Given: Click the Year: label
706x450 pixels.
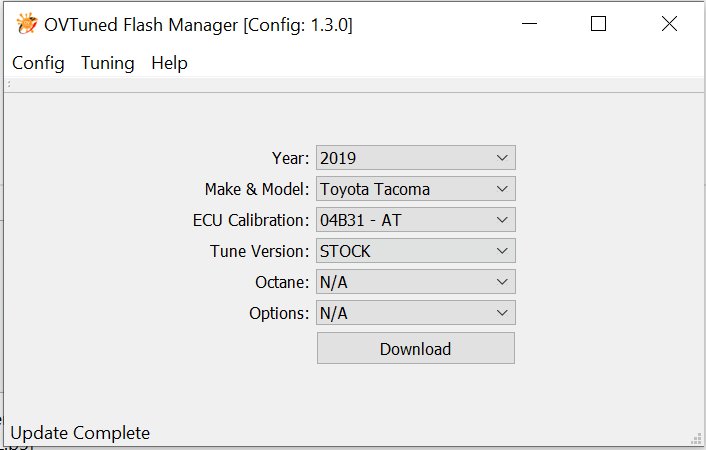Looking at the screenshot, I should point(290,158).
